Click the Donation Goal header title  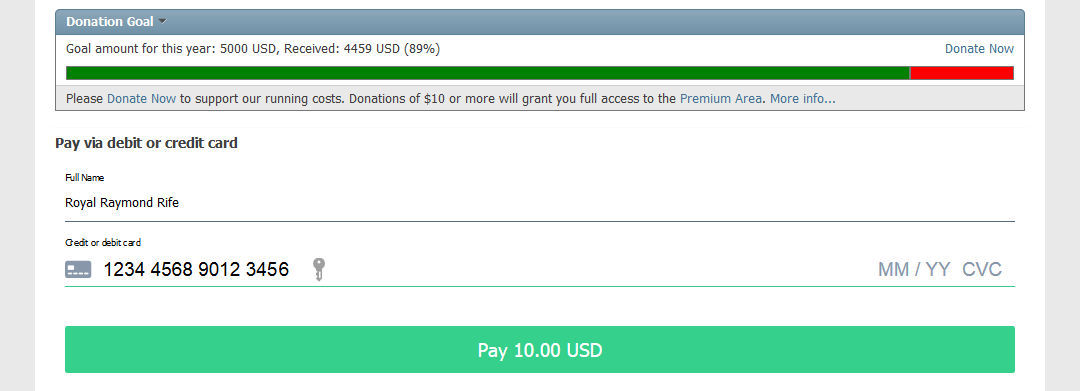[x=110, y=21]
